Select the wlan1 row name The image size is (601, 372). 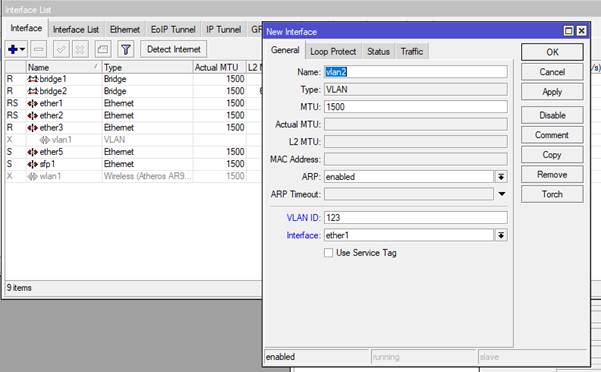coord(50,176)
